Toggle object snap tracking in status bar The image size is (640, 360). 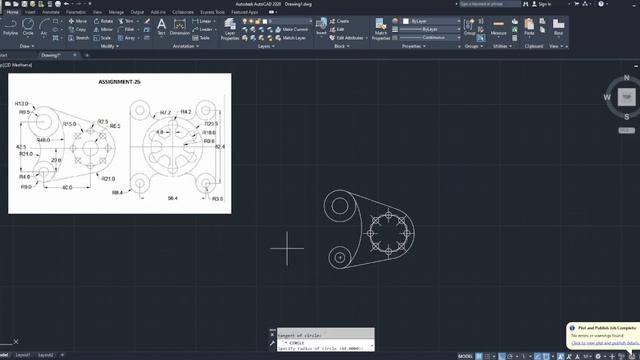[538, 356]
